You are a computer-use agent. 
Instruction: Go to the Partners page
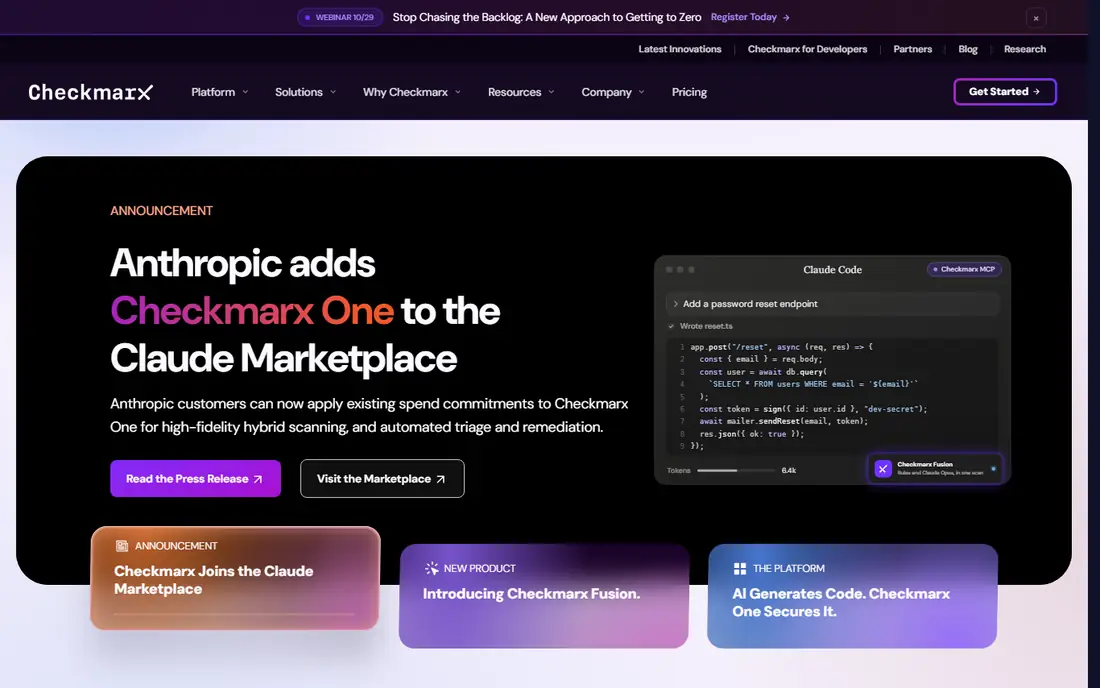click(x=913, y=49)
